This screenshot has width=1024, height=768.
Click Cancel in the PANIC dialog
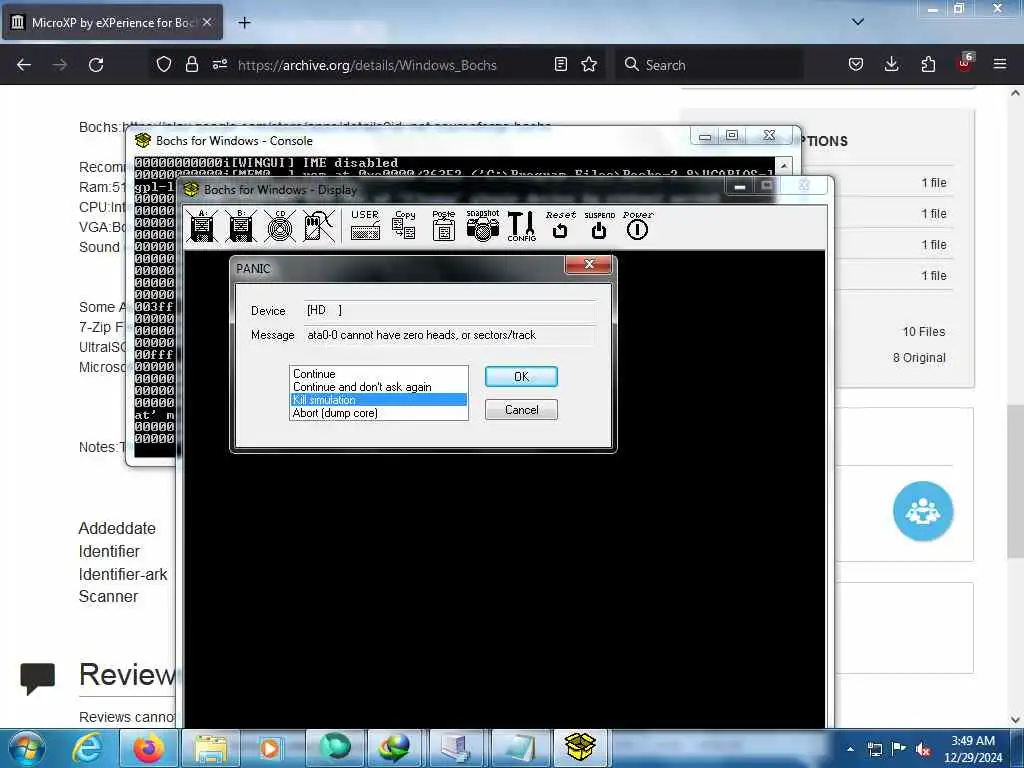(521, 409)
